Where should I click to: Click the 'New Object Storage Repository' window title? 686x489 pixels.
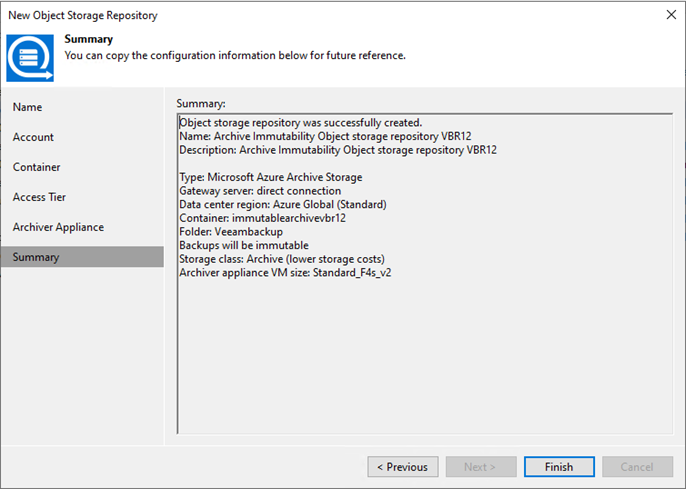[x=83, y=15]
